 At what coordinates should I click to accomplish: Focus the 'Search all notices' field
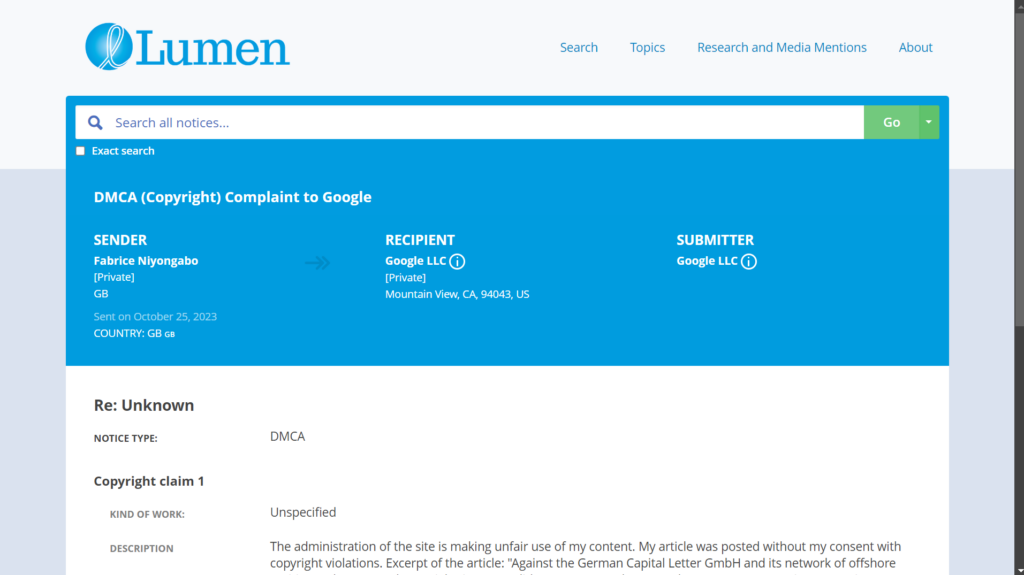[x=480, y=123]
